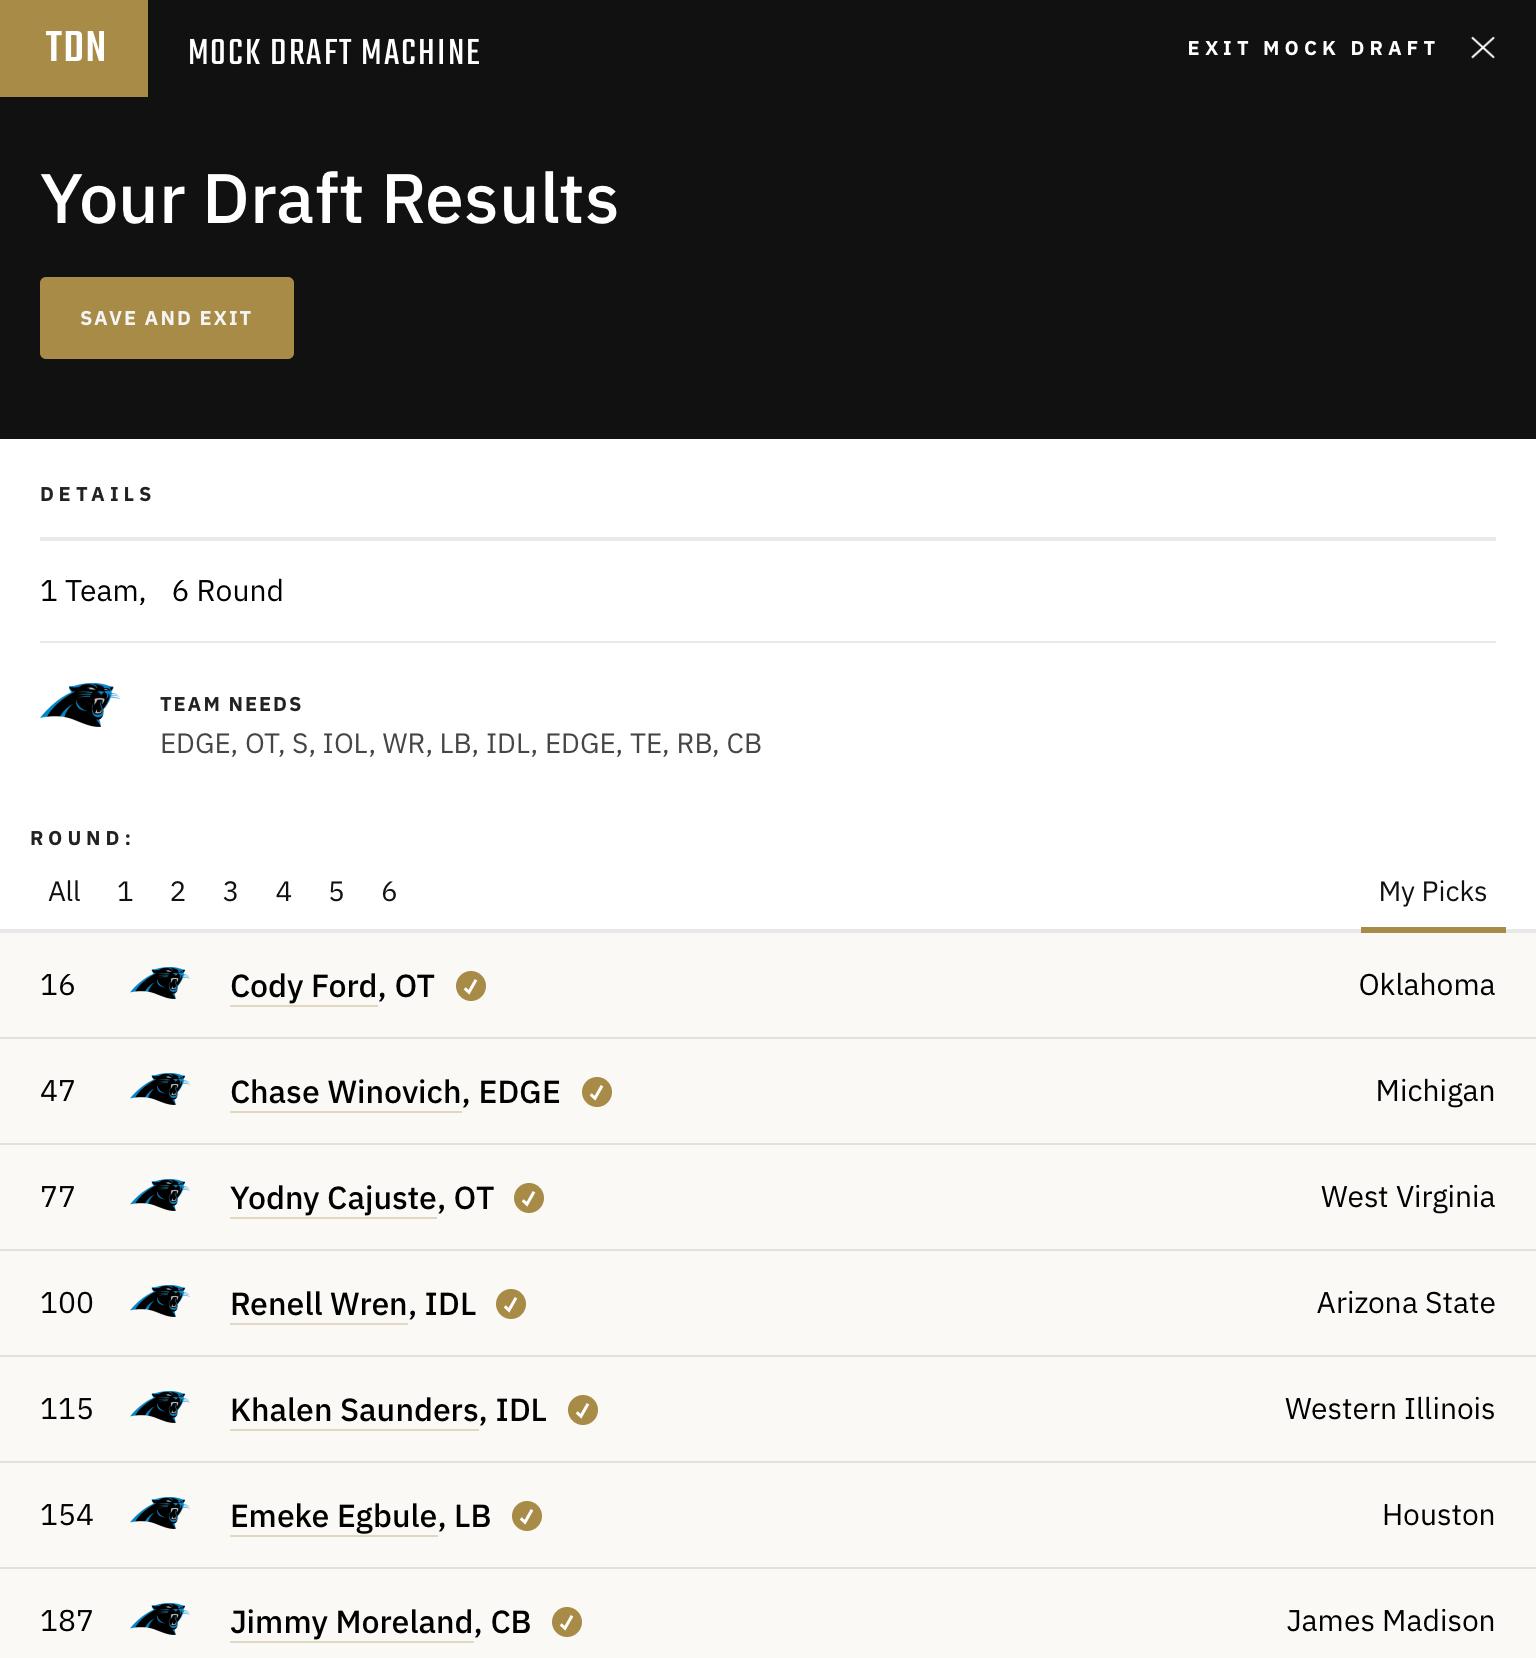Screen dimensions: 1536x1658
Task: Filter results to round 1
Action: 125,892
